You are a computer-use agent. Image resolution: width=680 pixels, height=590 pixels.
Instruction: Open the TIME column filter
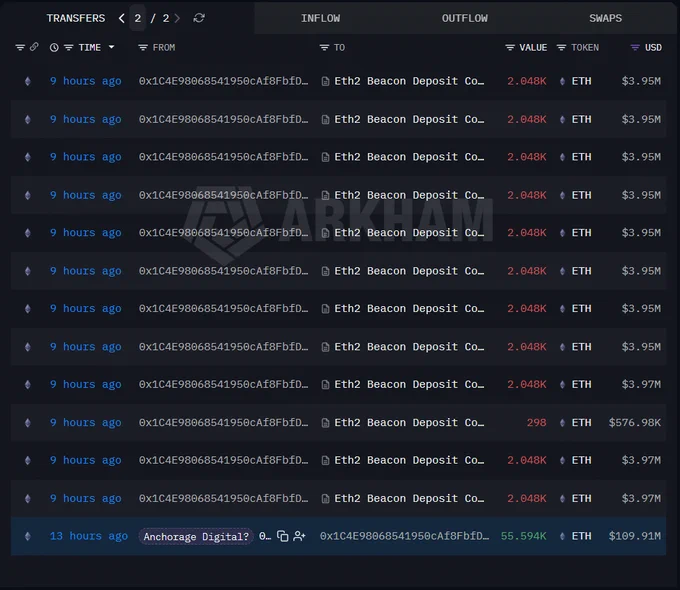pyautogui.click(x=69, y=47)
